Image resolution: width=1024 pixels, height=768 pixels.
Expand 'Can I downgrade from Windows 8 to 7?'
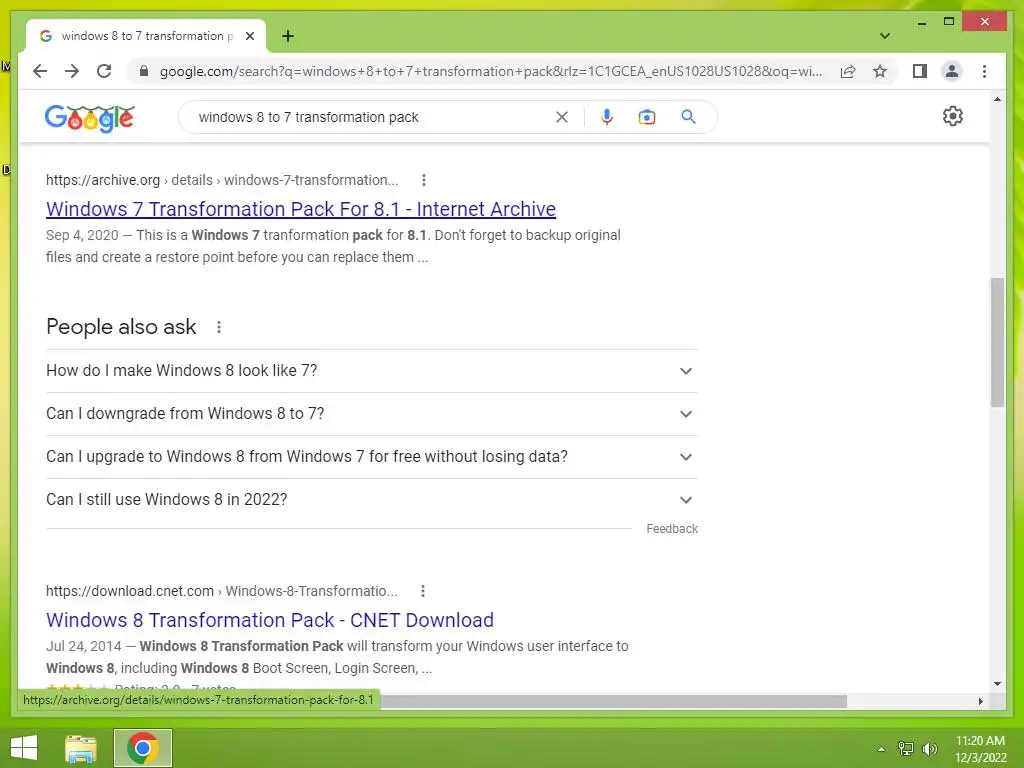tap(372, 414)
